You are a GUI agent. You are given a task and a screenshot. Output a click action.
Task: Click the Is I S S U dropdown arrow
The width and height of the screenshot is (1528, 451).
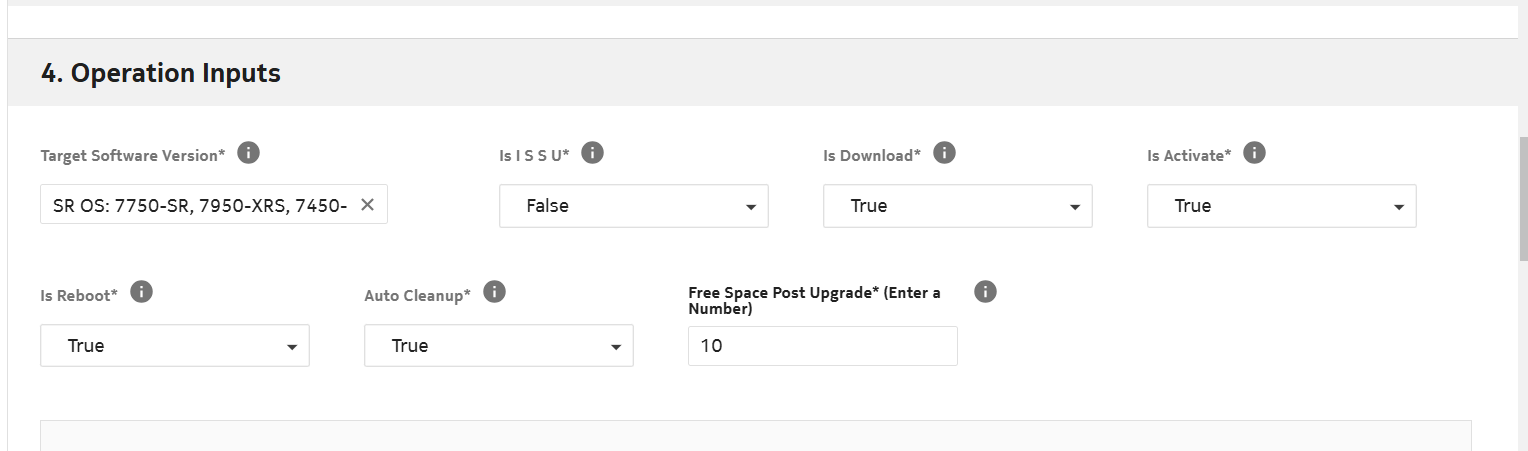coord(750,207)
